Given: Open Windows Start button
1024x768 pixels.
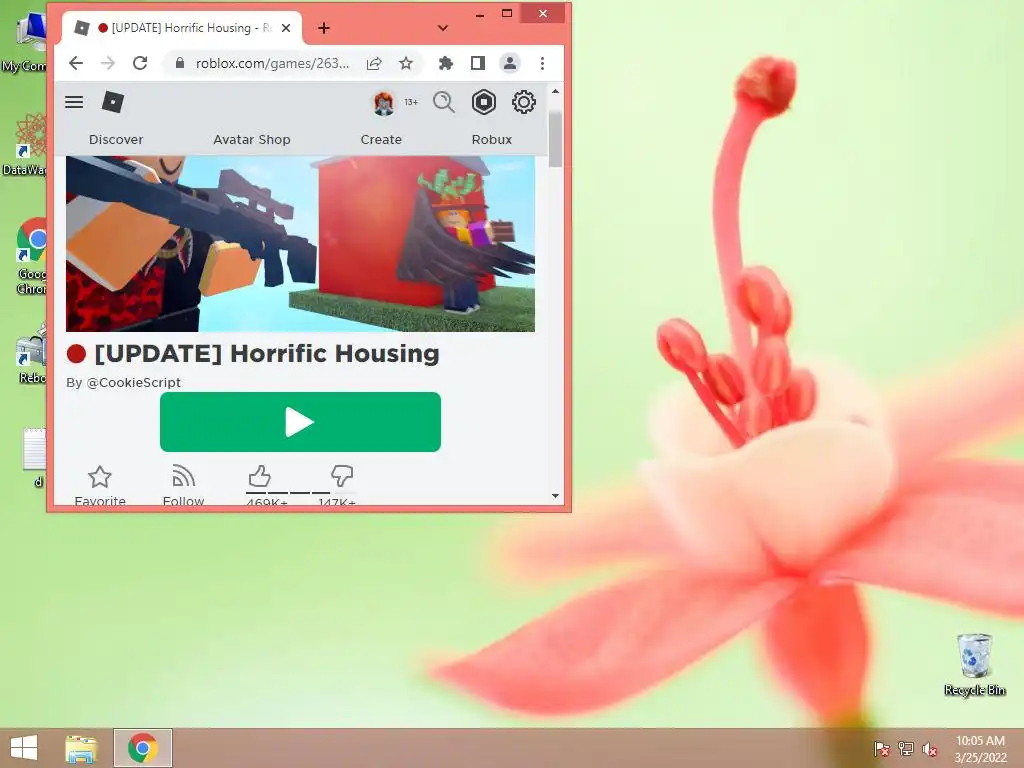Looking at the screenshot, I should (x=24, y=748).
